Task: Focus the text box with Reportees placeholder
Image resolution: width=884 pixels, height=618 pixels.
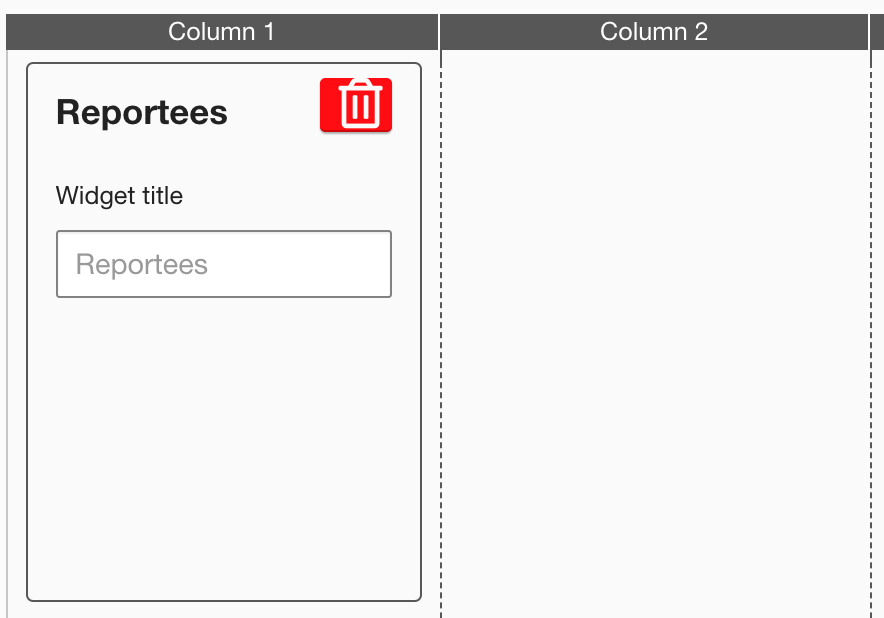Action: tap(223, 264)
